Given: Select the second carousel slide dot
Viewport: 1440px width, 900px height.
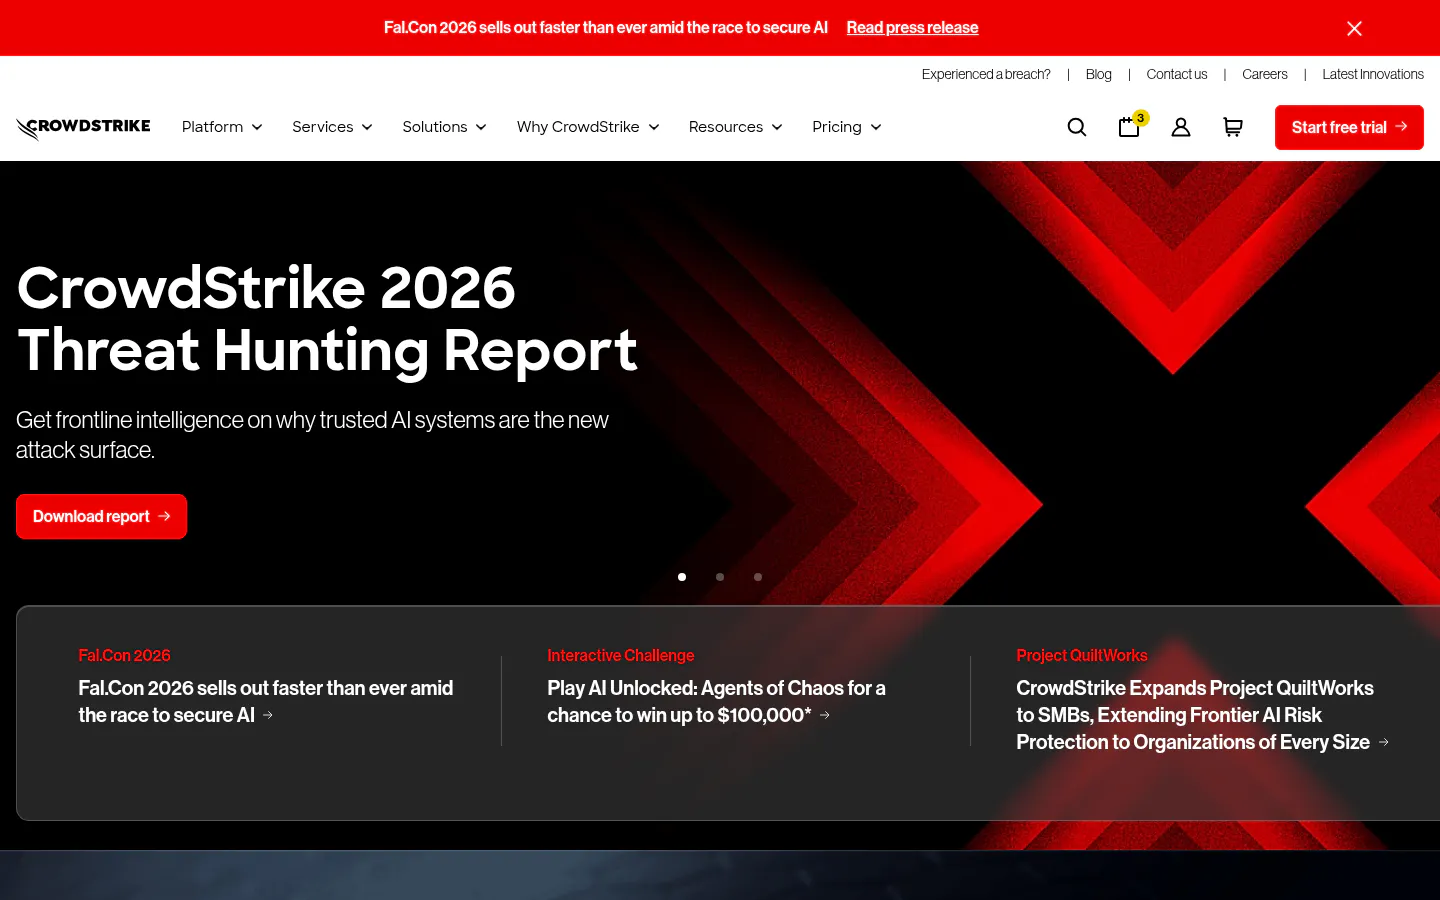Looking at the screenshot, I should click(x=720, y=577).
